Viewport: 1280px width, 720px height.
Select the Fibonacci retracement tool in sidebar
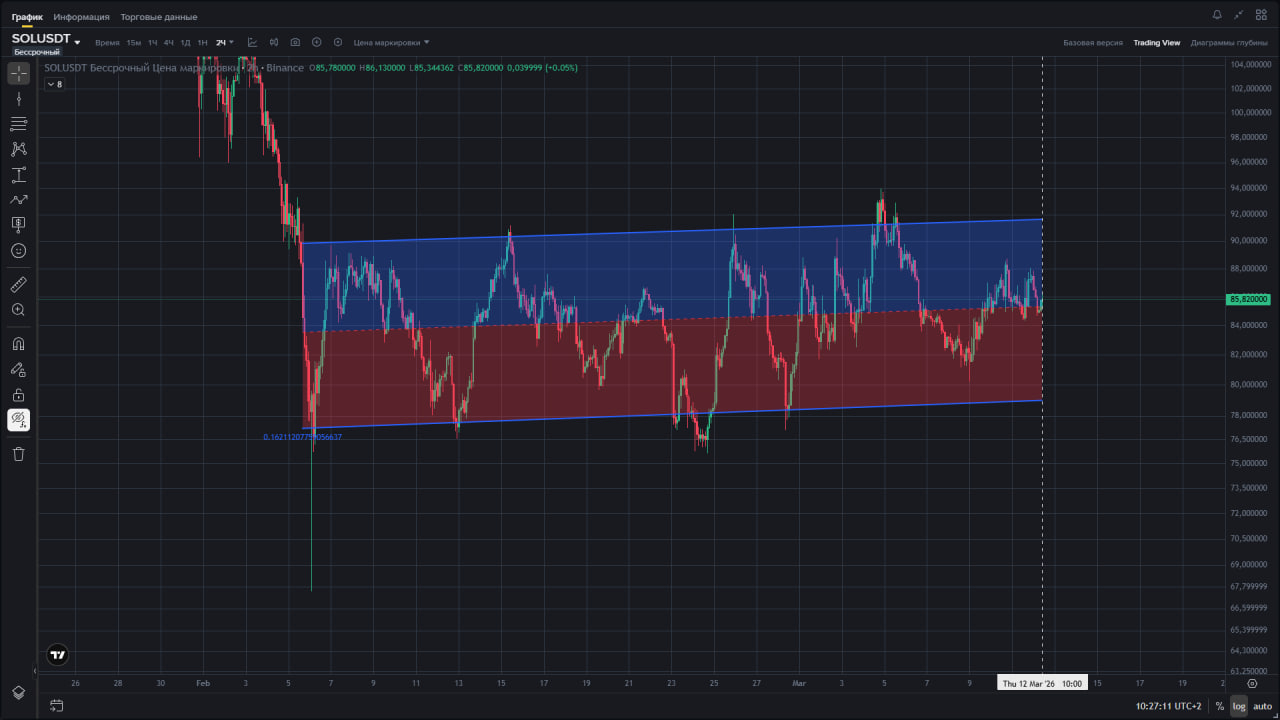(x=18, y=124)
